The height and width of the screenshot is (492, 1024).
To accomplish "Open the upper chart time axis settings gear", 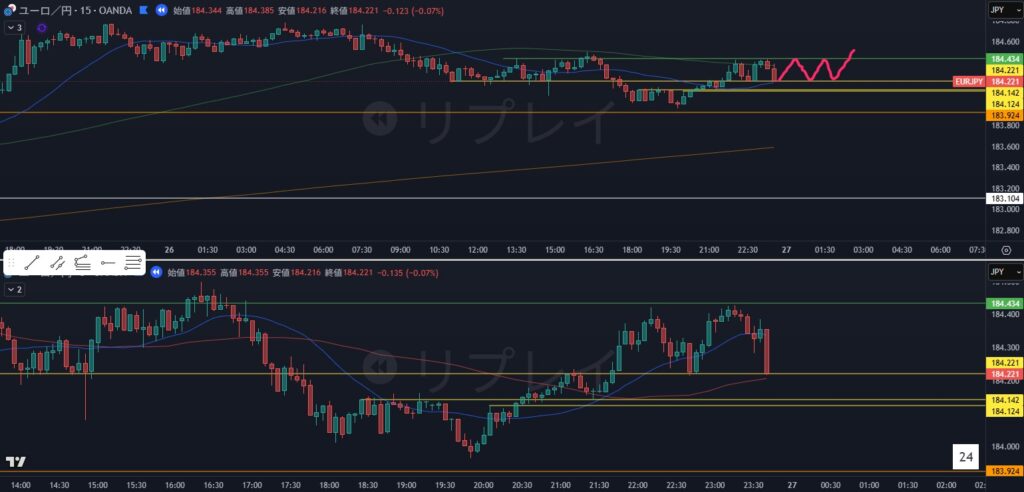I will coord(1006,249).
